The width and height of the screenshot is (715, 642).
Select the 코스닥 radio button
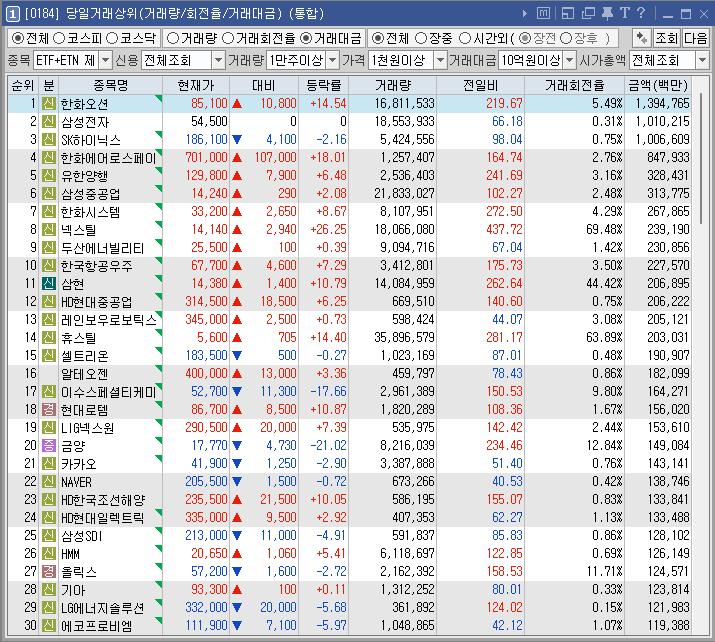coord(112,38)
